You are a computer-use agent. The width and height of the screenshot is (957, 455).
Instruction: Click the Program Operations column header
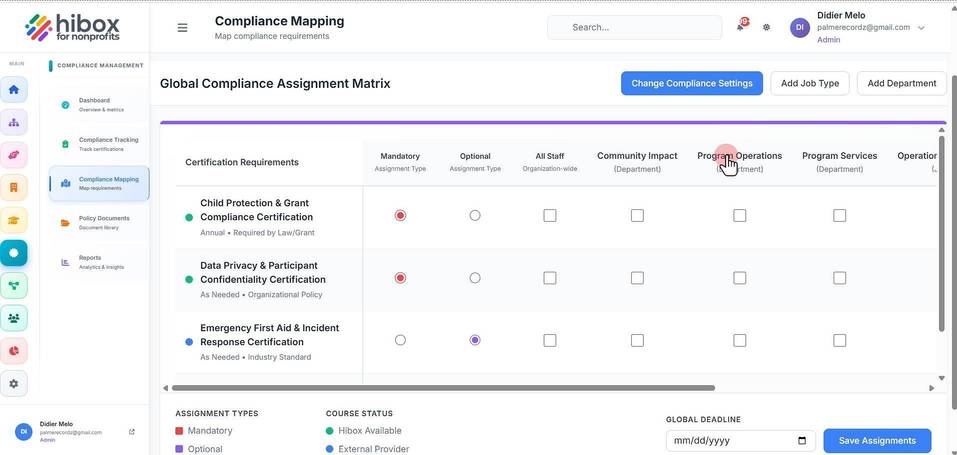[740, 162]
